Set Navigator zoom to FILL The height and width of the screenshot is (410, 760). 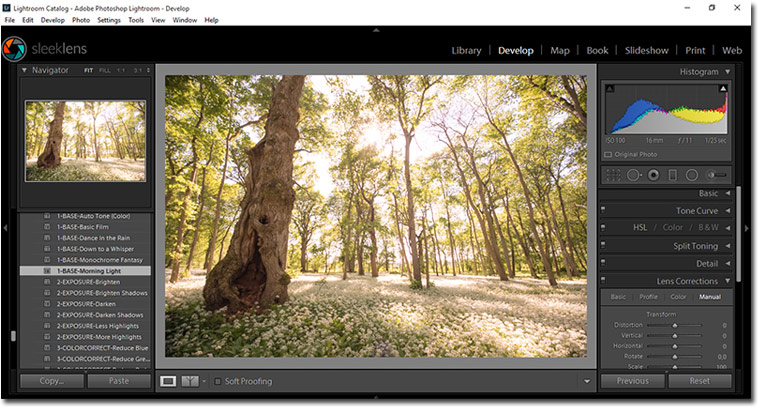point(105,70)
